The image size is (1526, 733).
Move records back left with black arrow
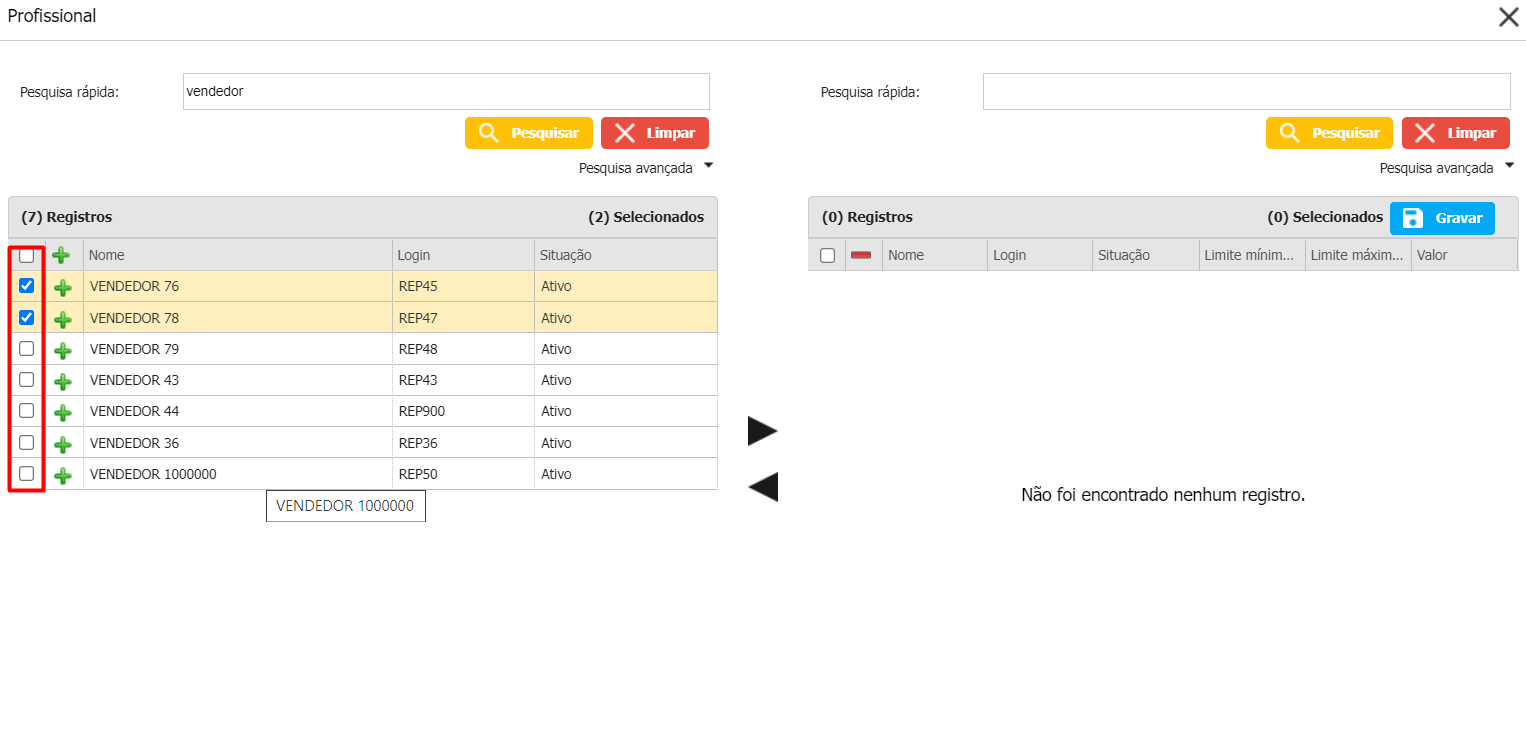click(762, 487)
